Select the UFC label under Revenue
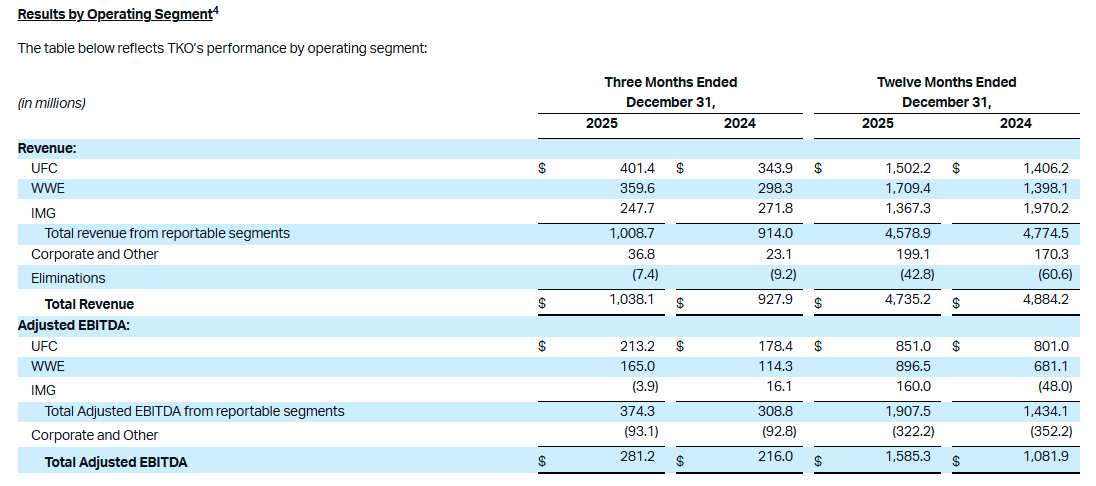The image size is (1096, 486). point(44,169)
